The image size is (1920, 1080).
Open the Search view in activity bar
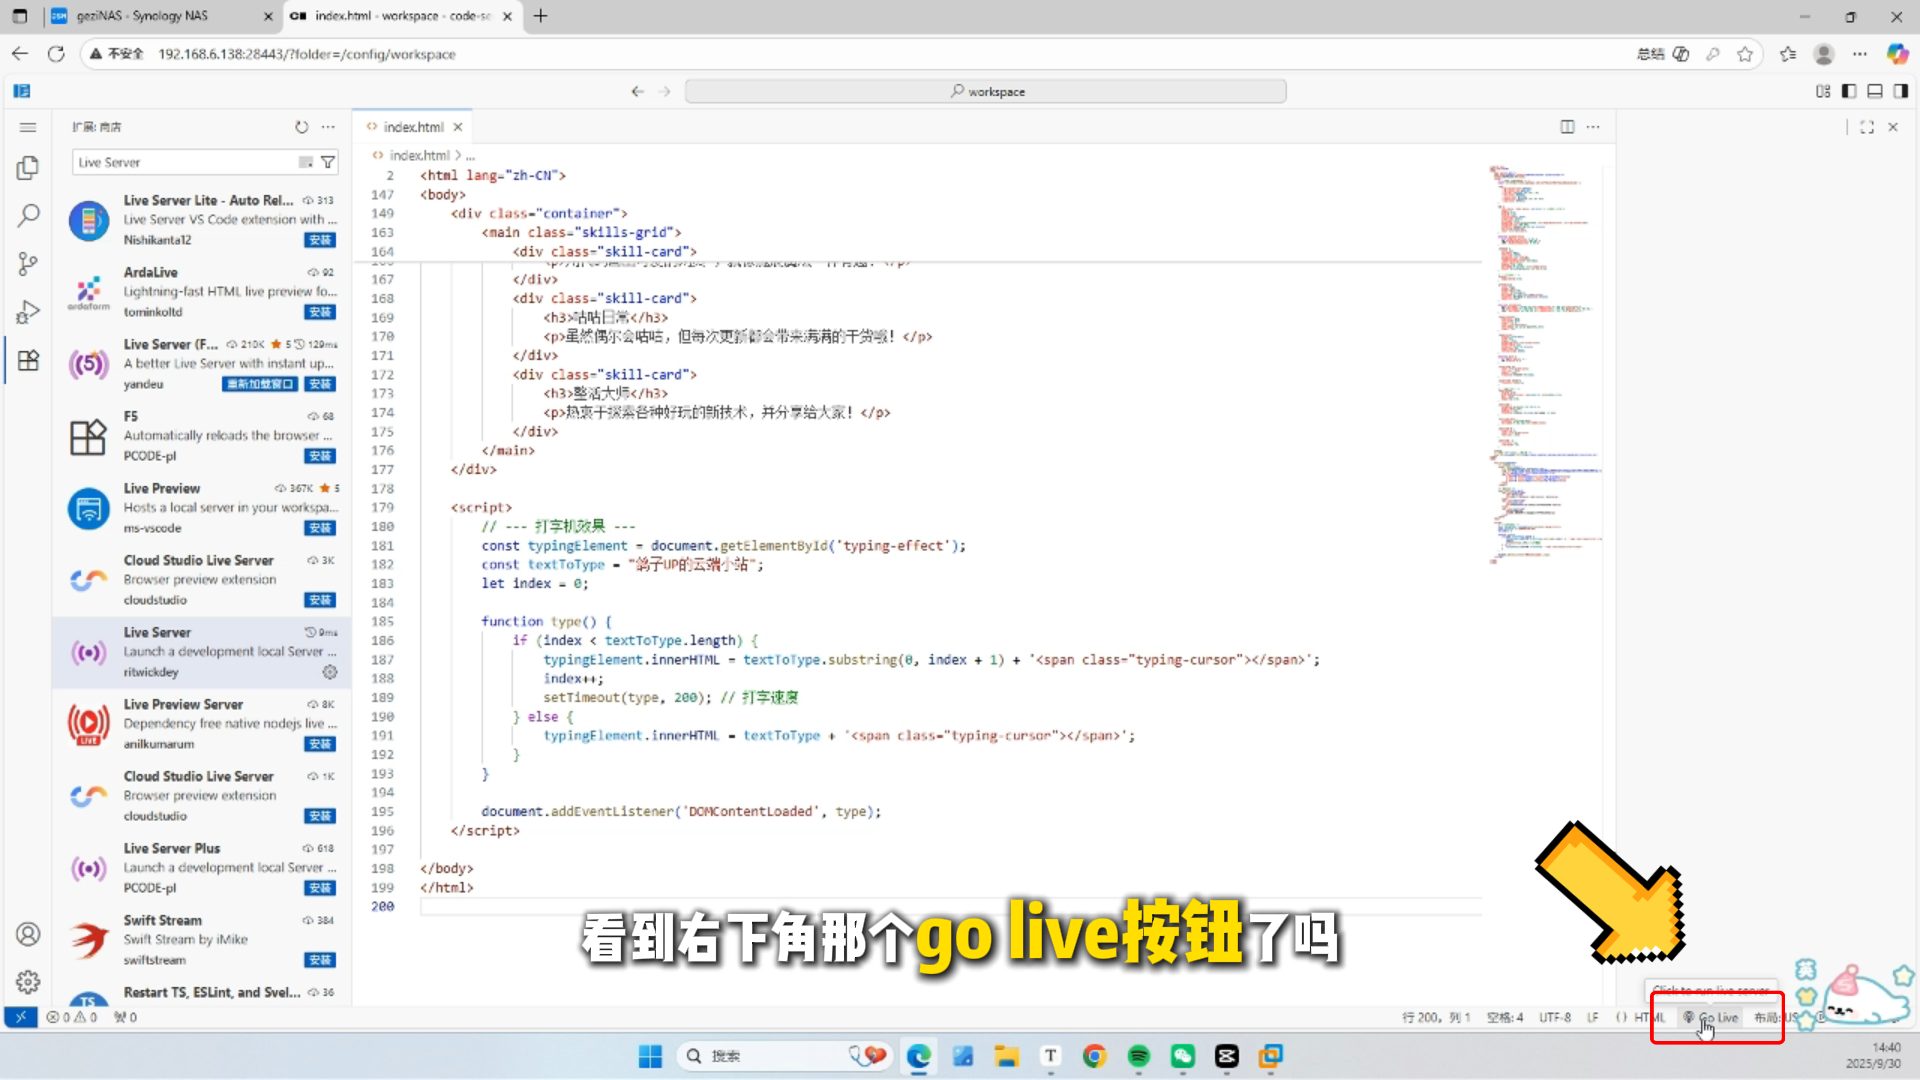[x=28, y=215]
